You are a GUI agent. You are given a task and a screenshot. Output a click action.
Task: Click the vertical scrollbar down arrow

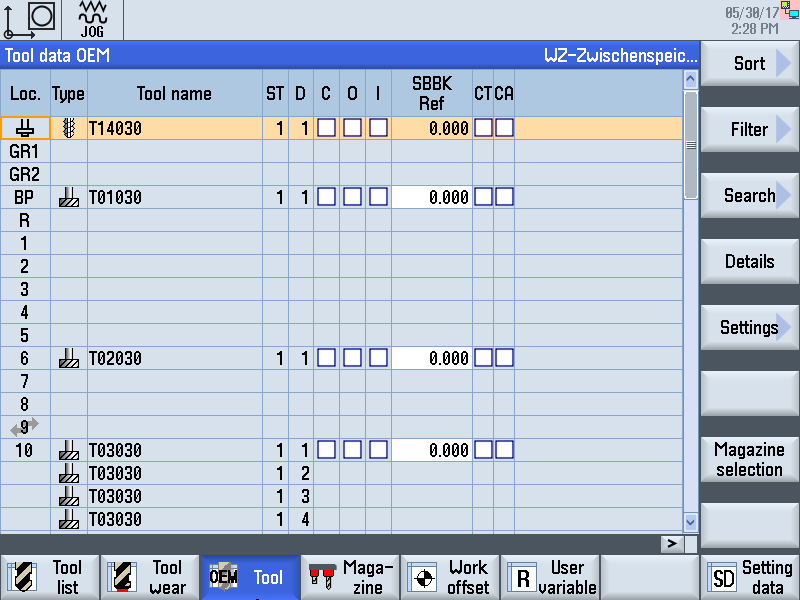[x=690, y=521]
